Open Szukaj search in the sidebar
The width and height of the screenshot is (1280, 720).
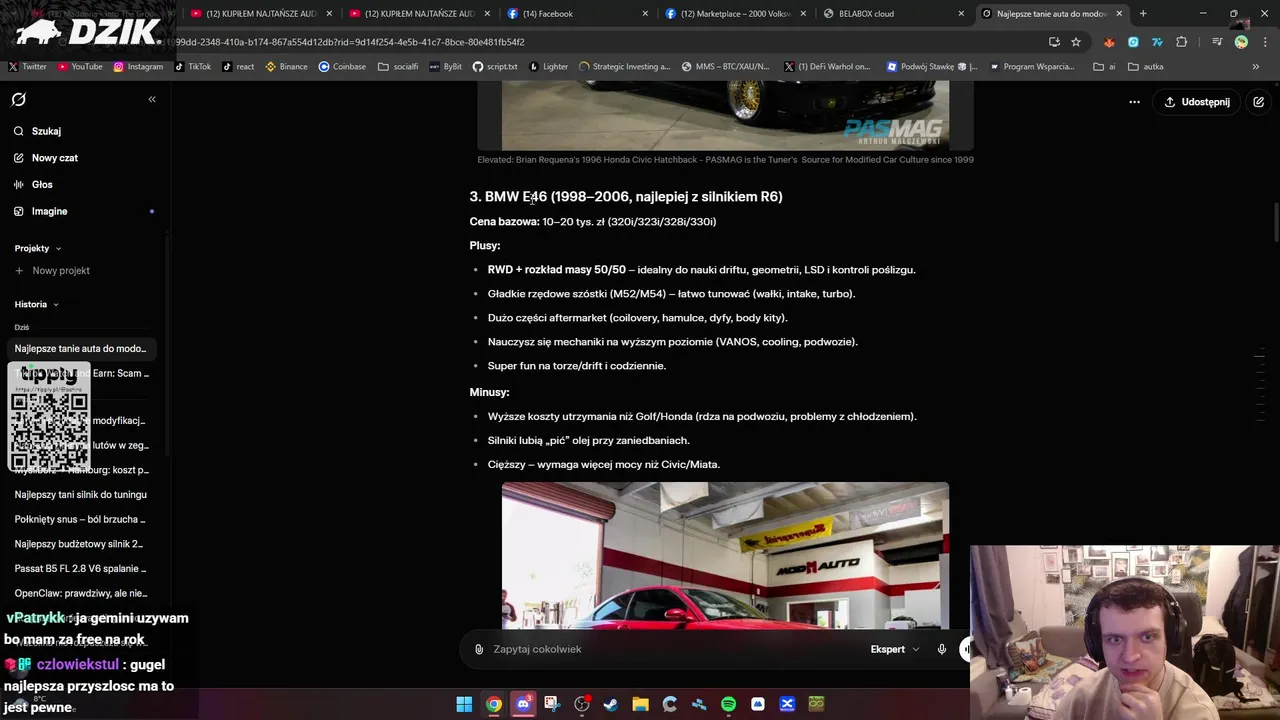[x=37, y=131]
